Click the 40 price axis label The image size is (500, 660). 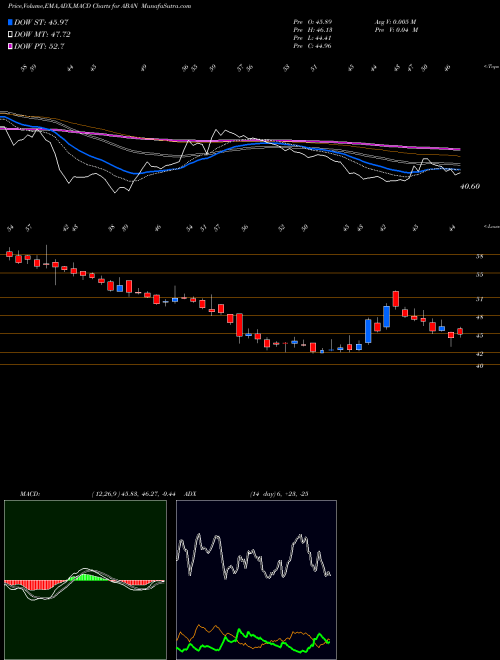(479, 366)
